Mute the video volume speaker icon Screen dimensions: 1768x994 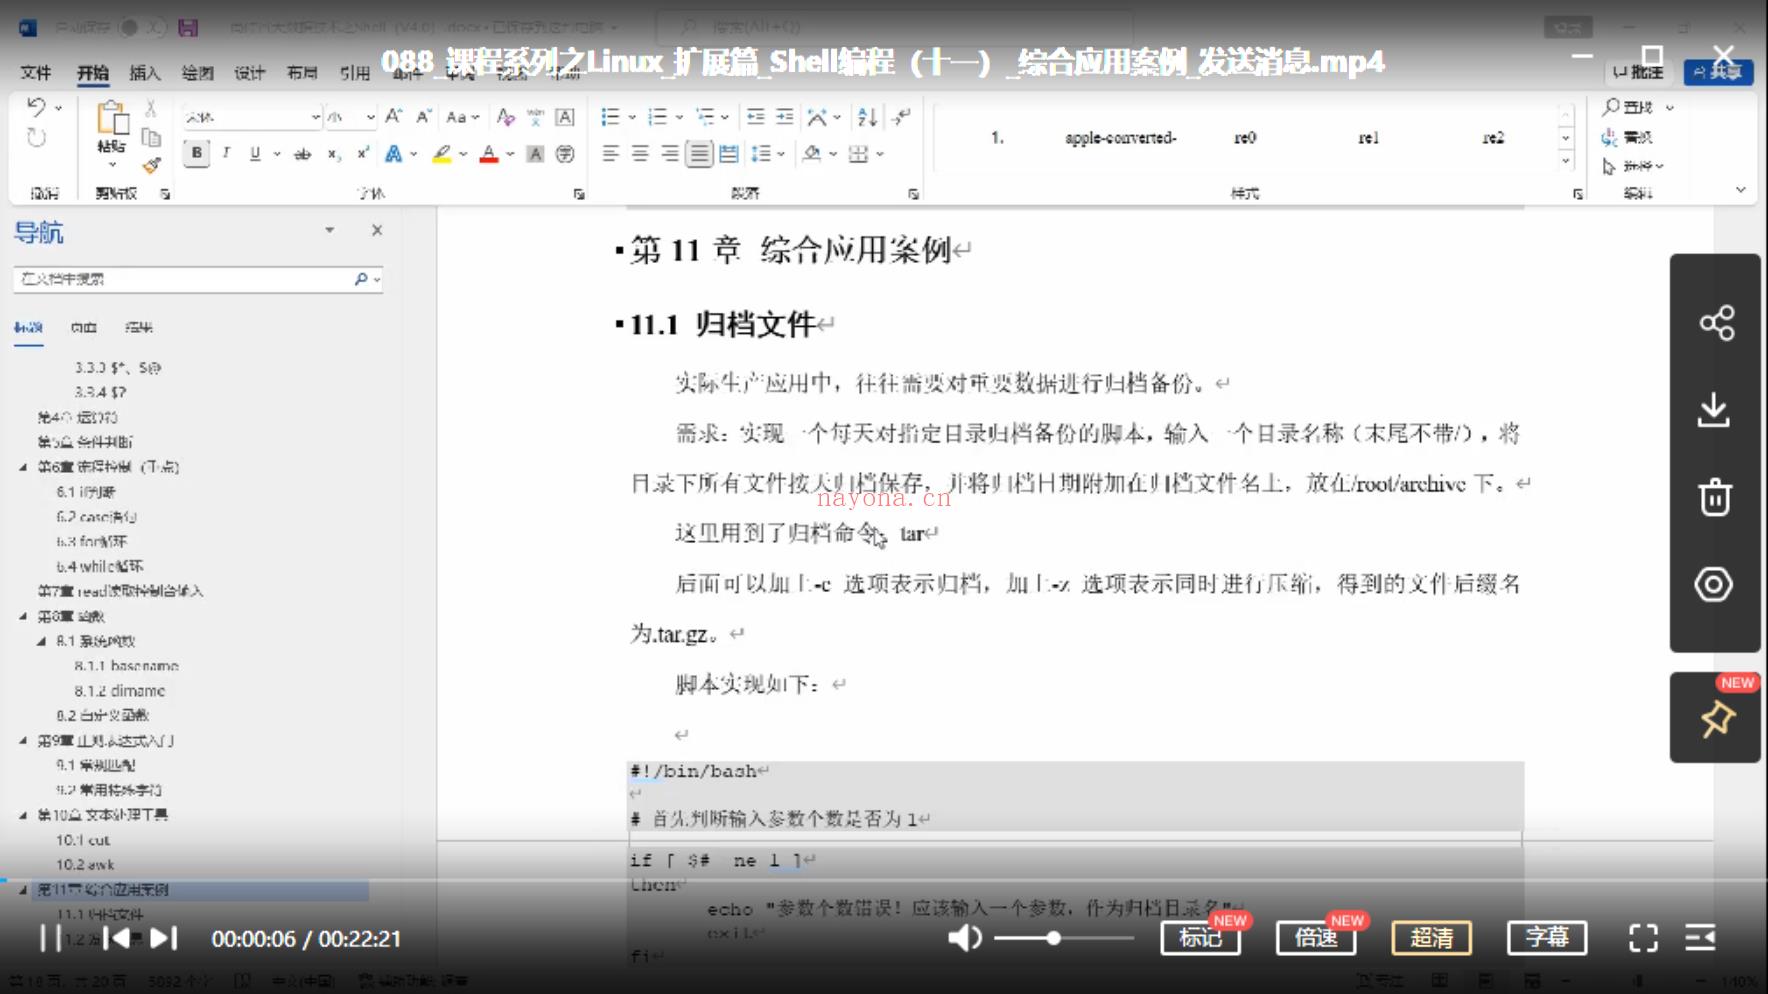point(964,938)
